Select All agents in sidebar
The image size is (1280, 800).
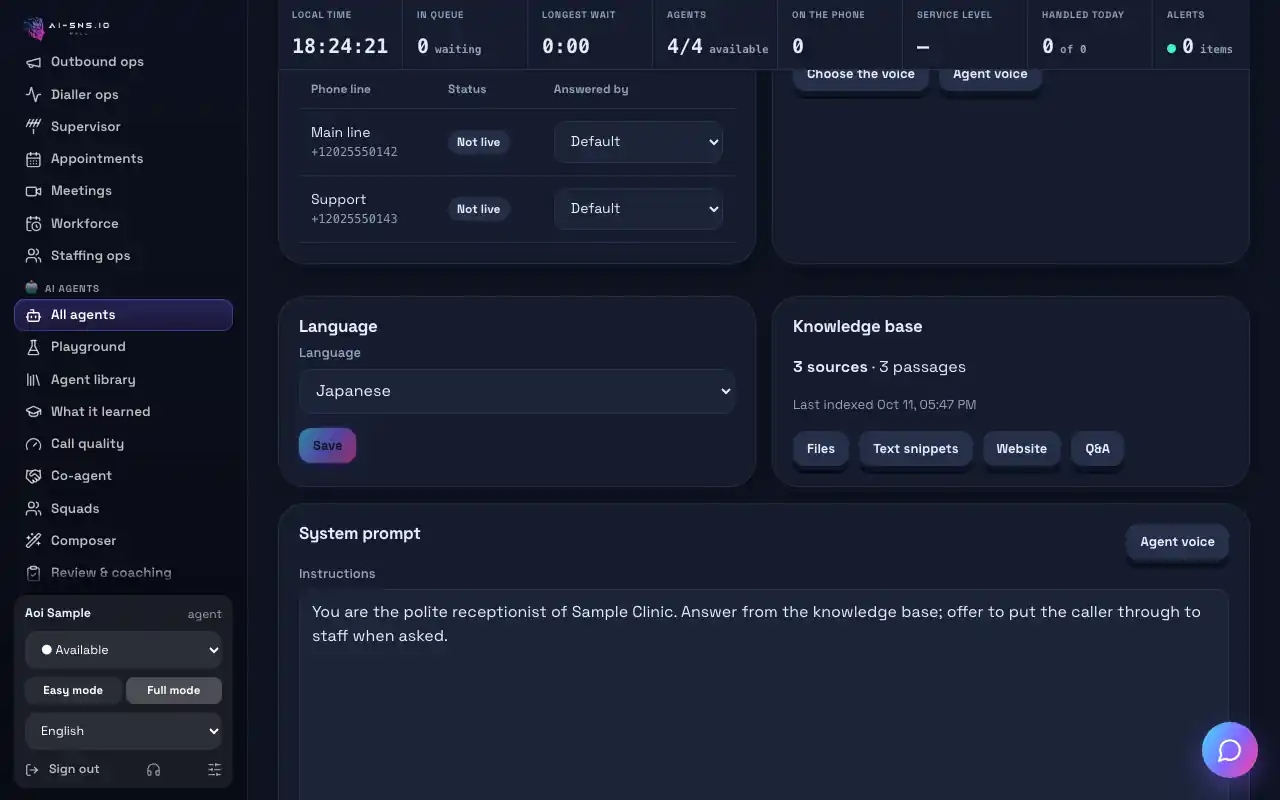coord(123,315)
